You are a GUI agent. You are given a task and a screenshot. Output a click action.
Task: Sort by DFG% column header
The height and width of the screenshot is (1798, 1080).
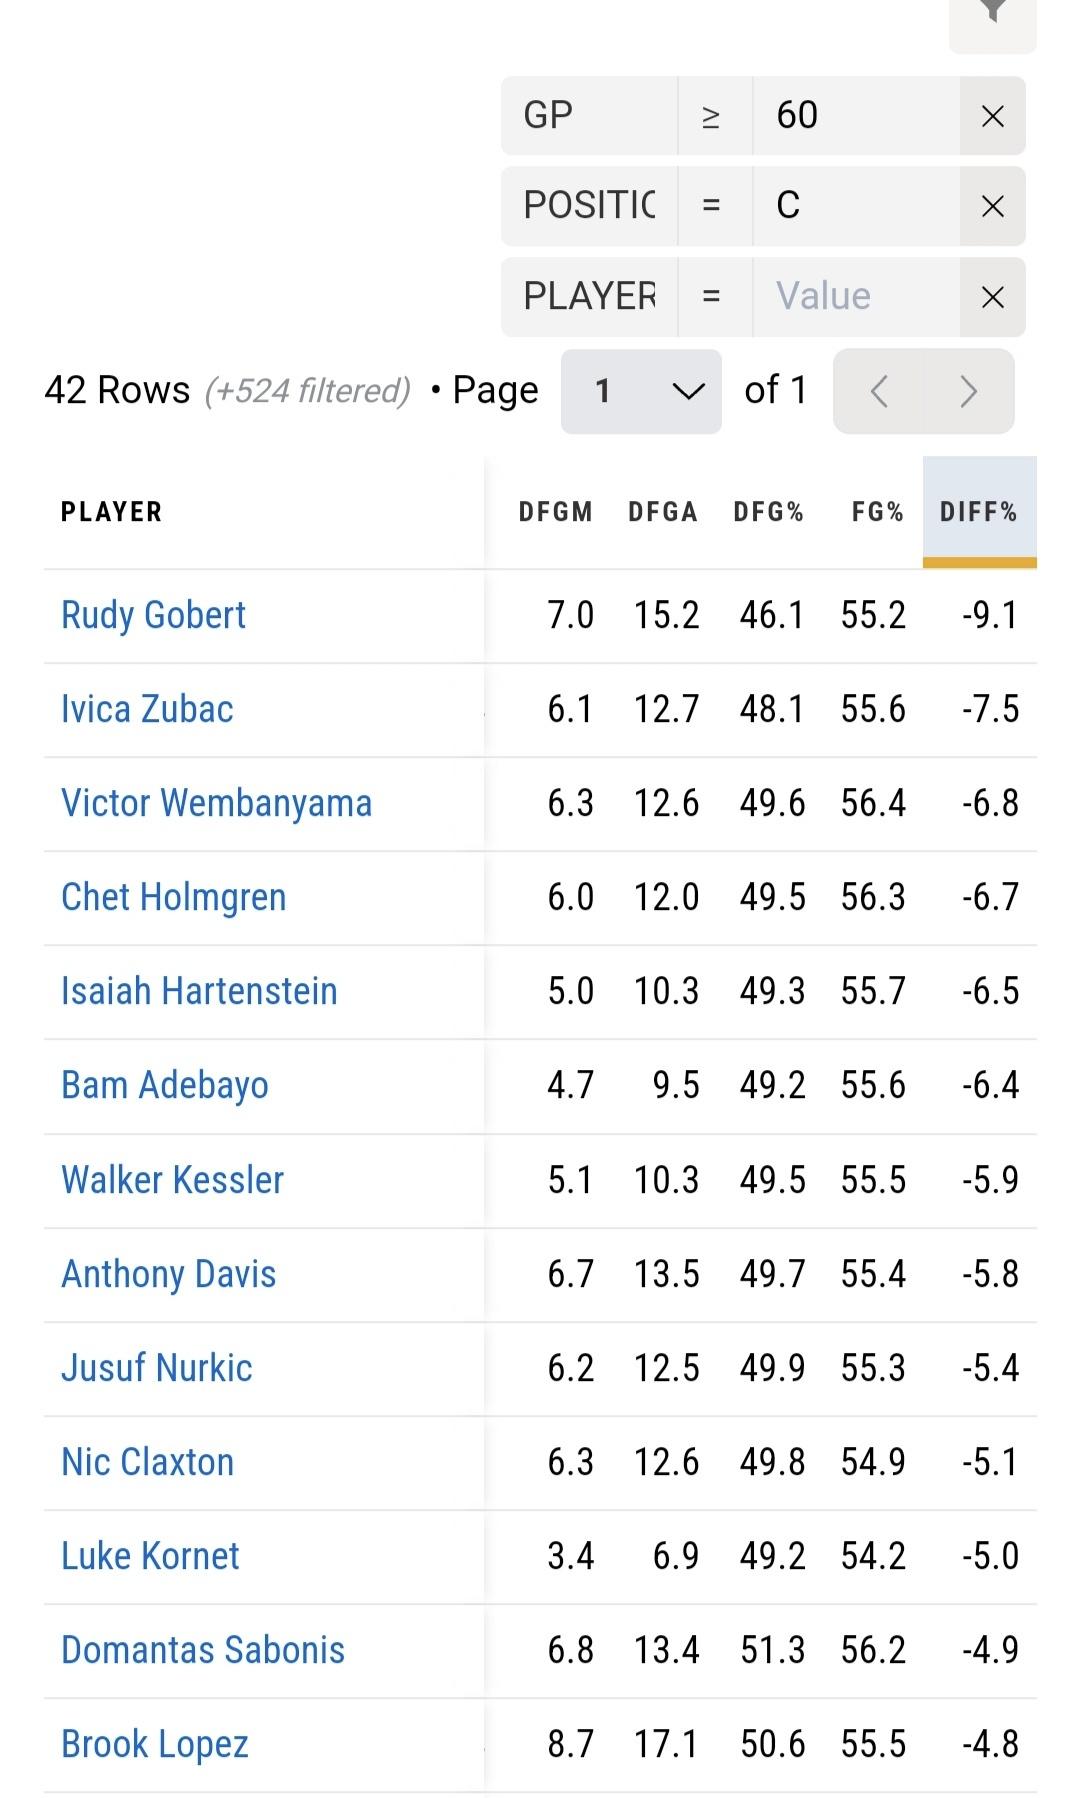point(768,512)
